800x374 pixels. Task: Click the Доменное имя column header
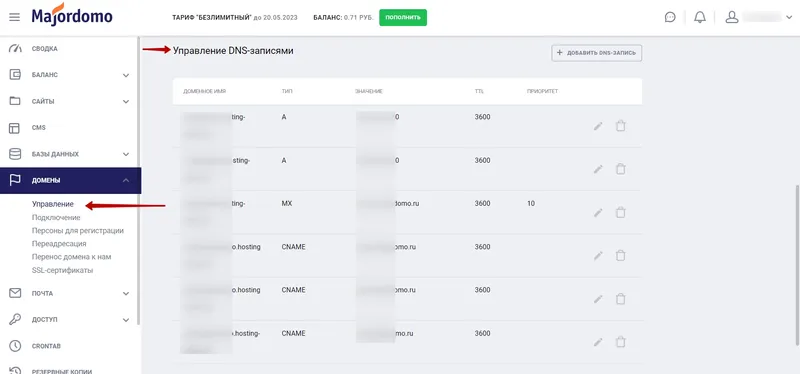point(204,91)
